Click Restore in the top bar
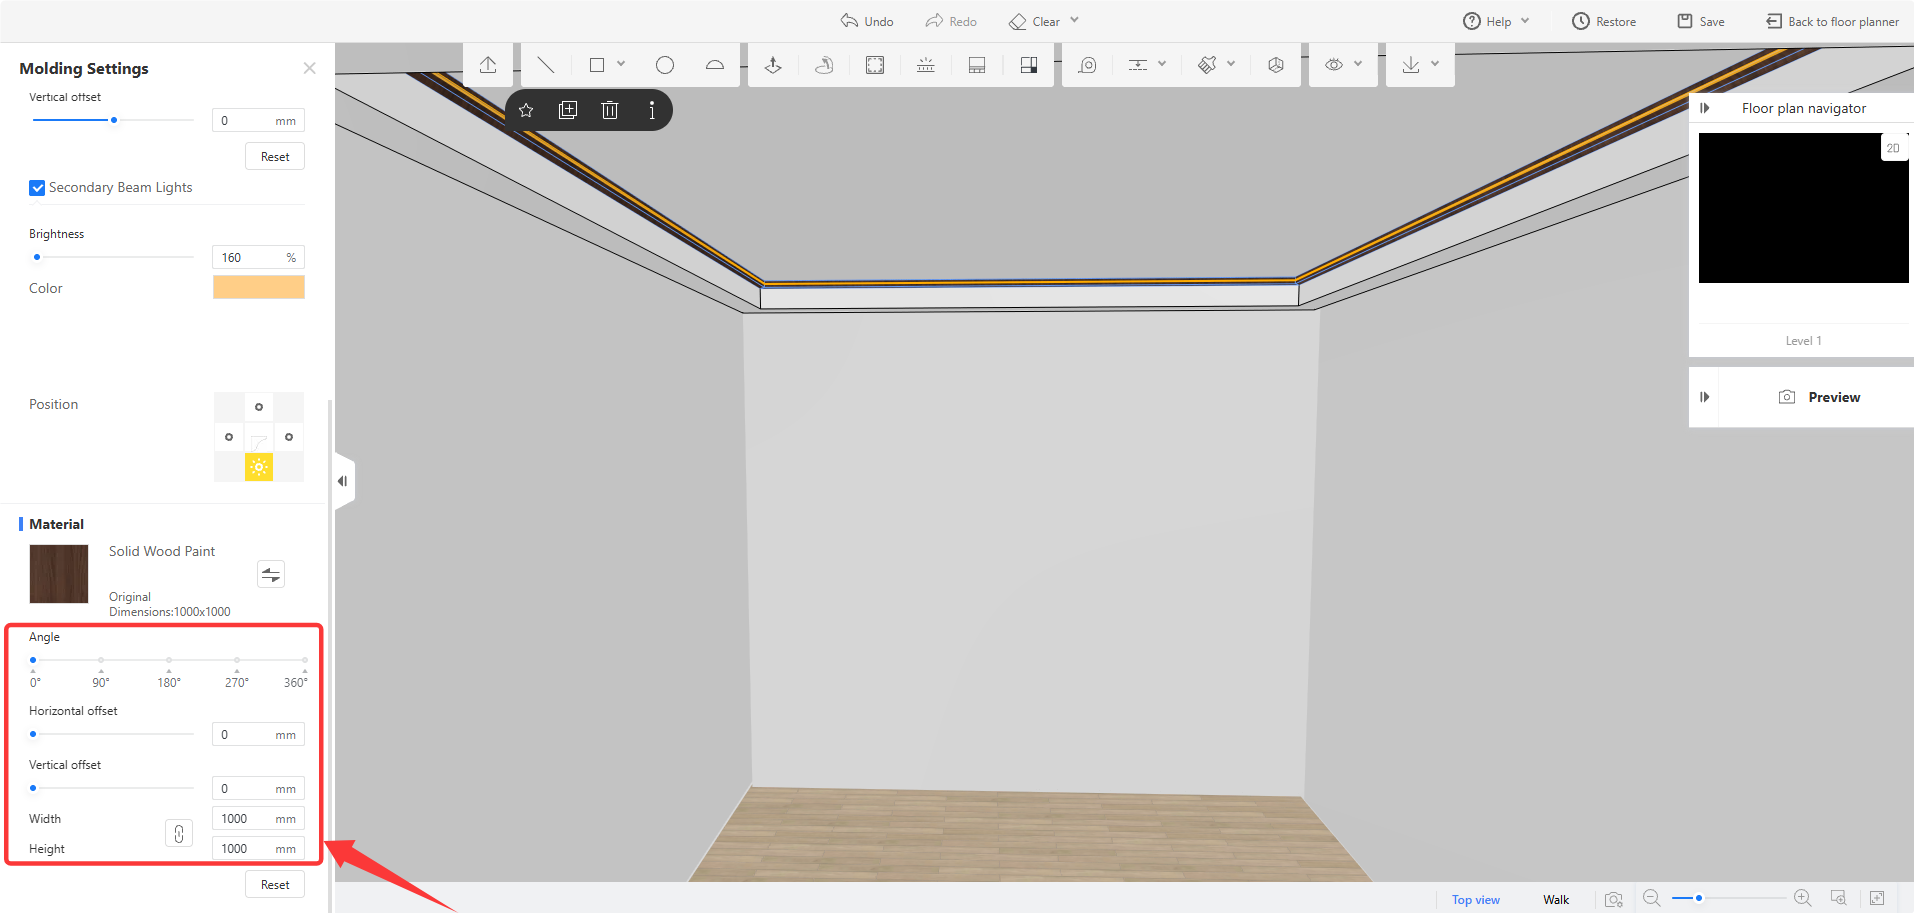 1604,21
